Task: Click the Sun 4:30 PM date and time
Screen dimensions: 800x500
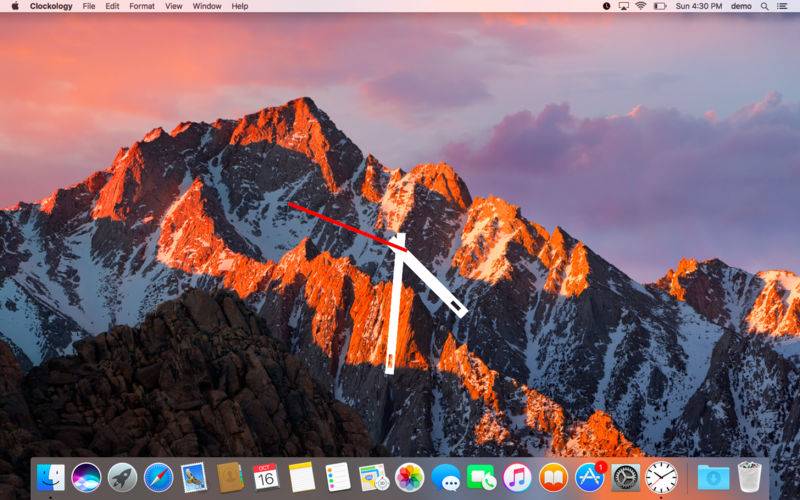Action: [x=699, y=6]
